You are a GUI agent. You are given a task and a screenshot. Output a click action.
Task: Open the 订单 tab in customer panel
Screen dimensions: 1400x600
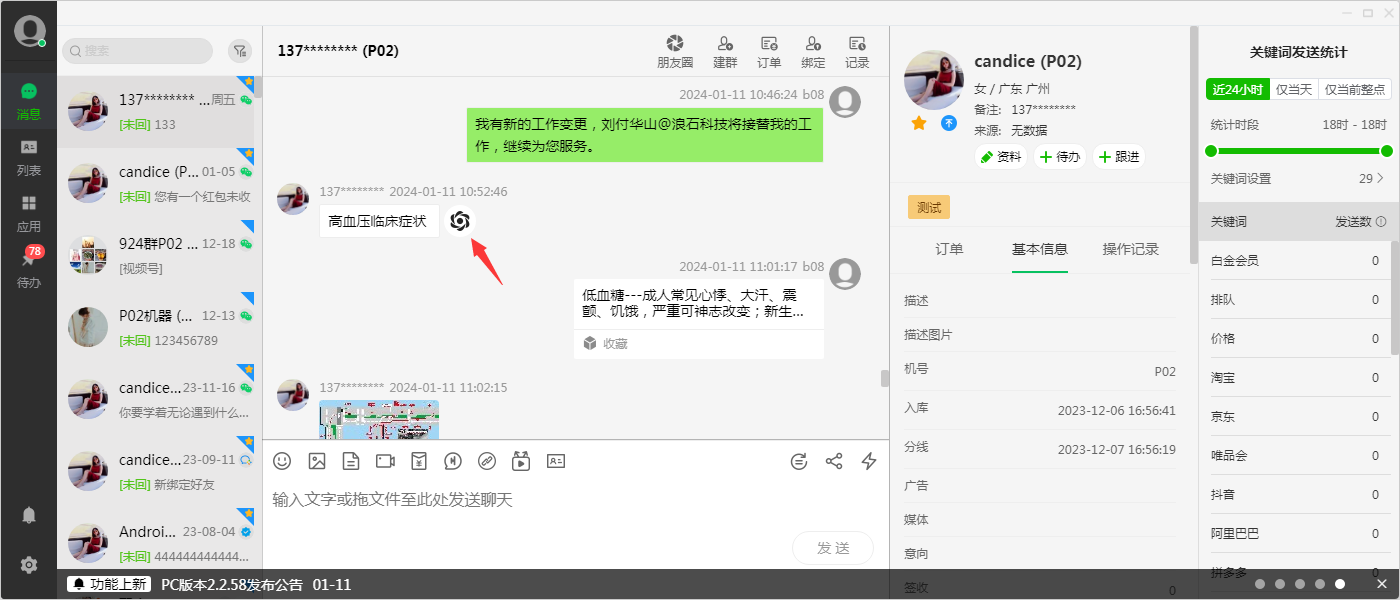click(x=949, y=249)
